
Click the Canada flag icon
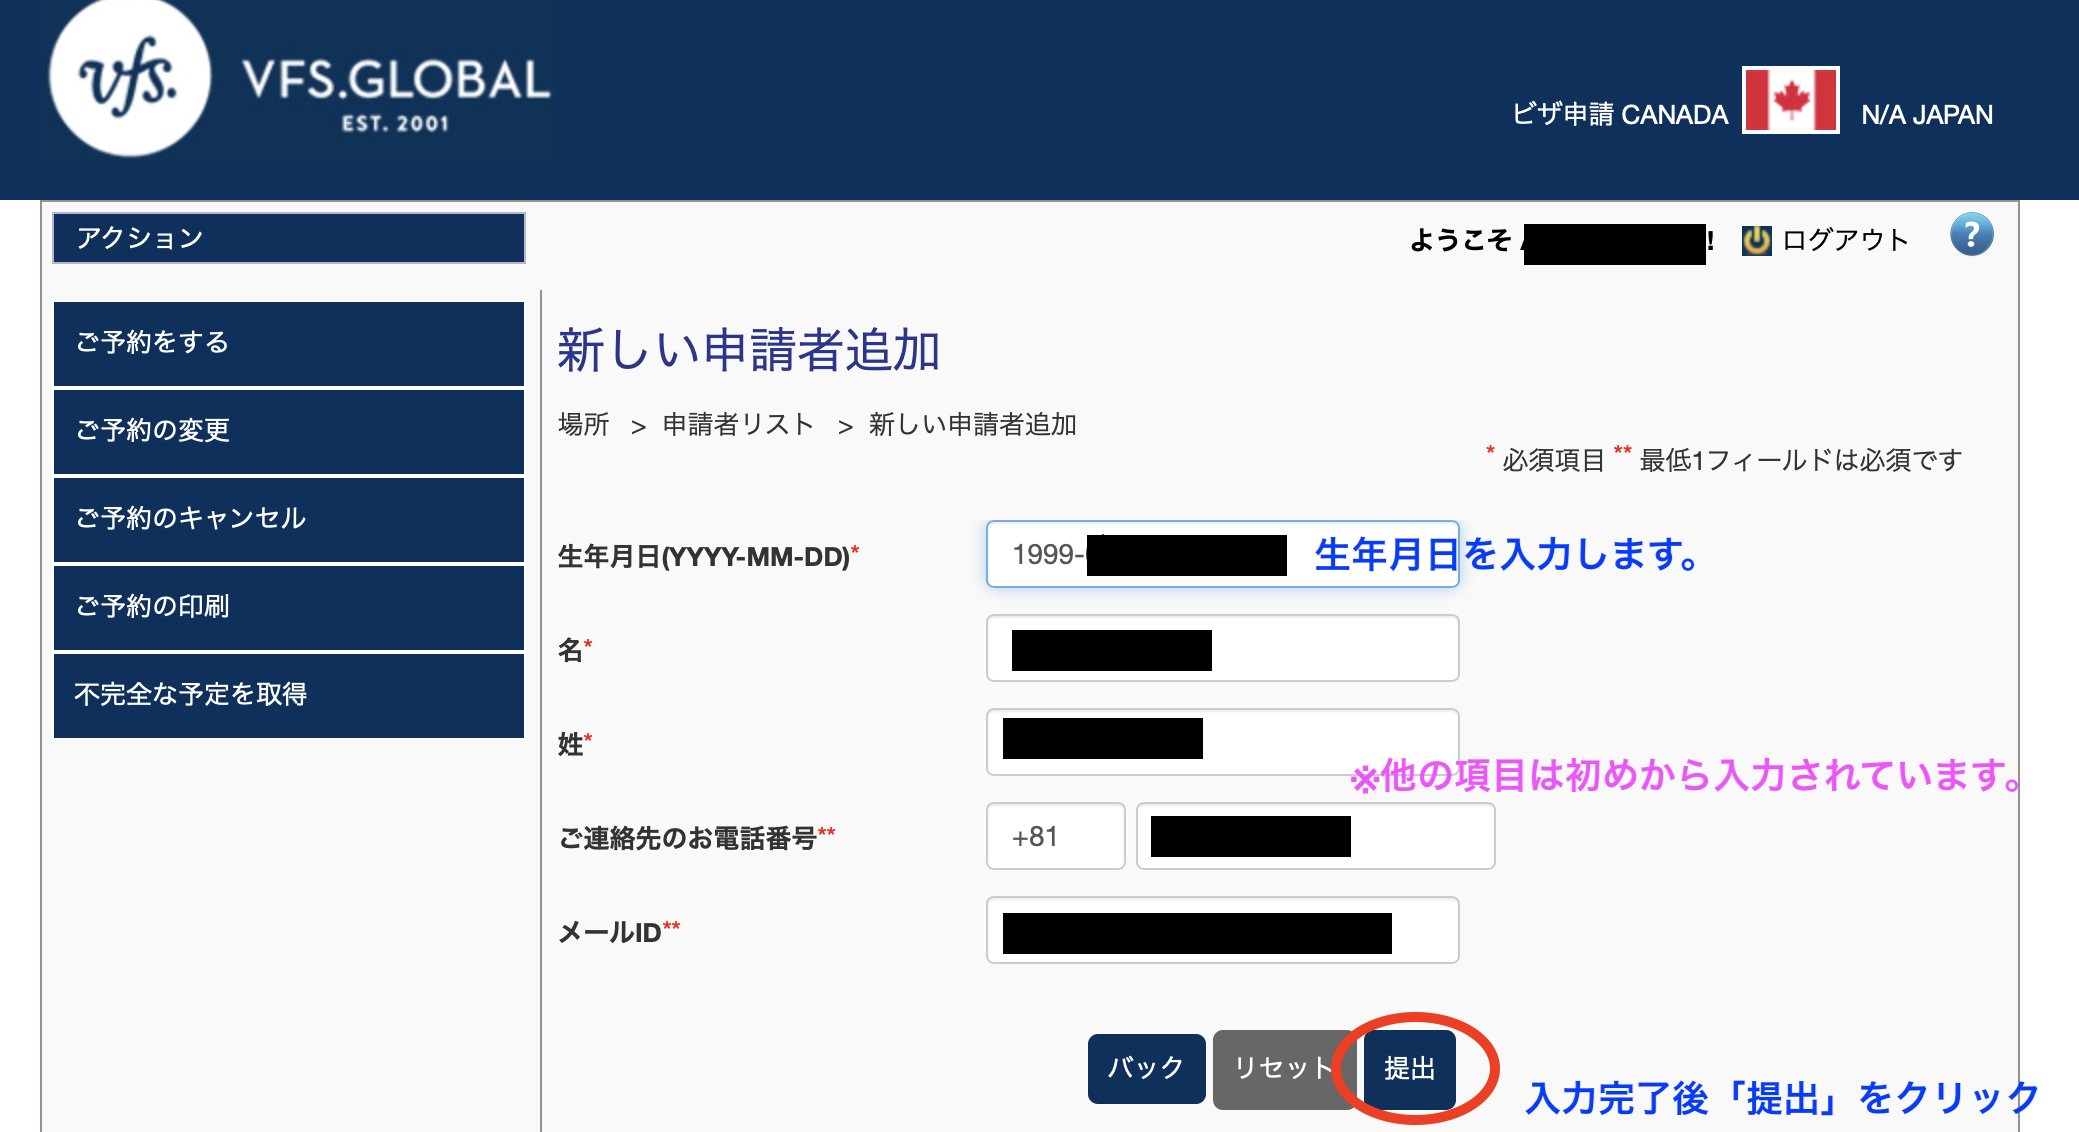(1790, 100)
